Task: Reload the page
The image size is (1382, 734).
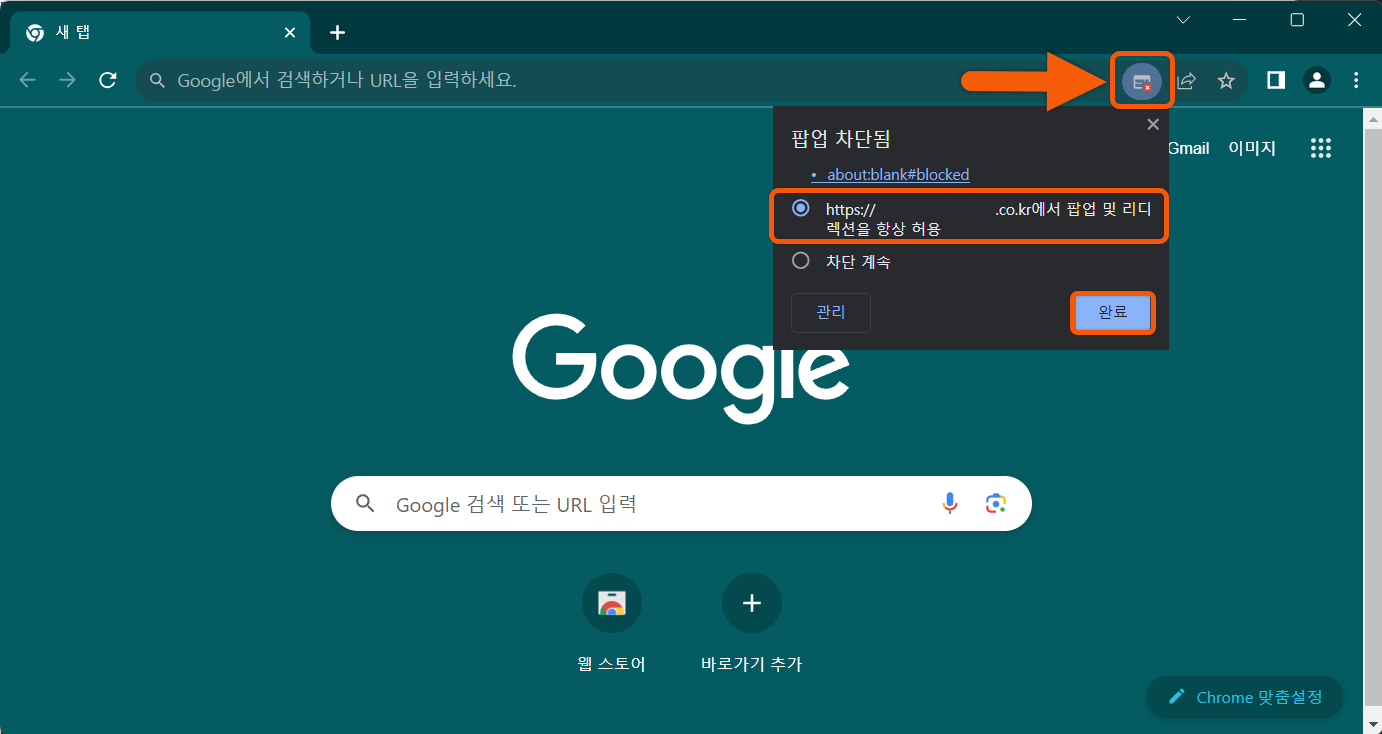Action: 108,80
